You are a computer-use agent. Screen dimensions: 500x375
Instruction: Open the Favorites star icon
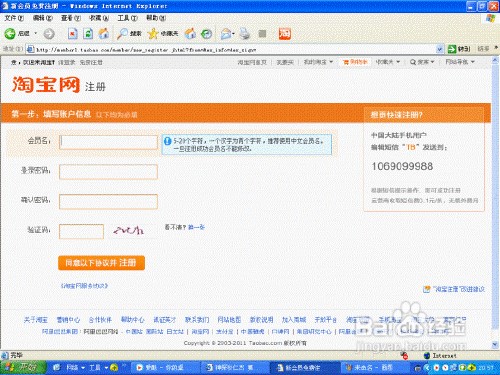click(153, 33)
